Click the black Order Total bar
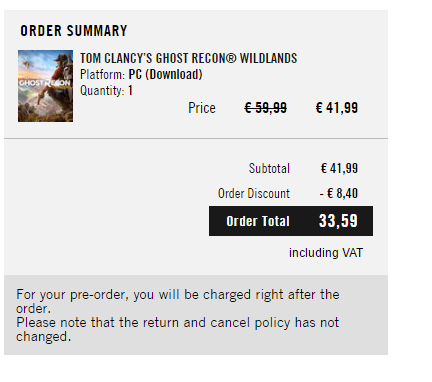 tap(291, 221)
